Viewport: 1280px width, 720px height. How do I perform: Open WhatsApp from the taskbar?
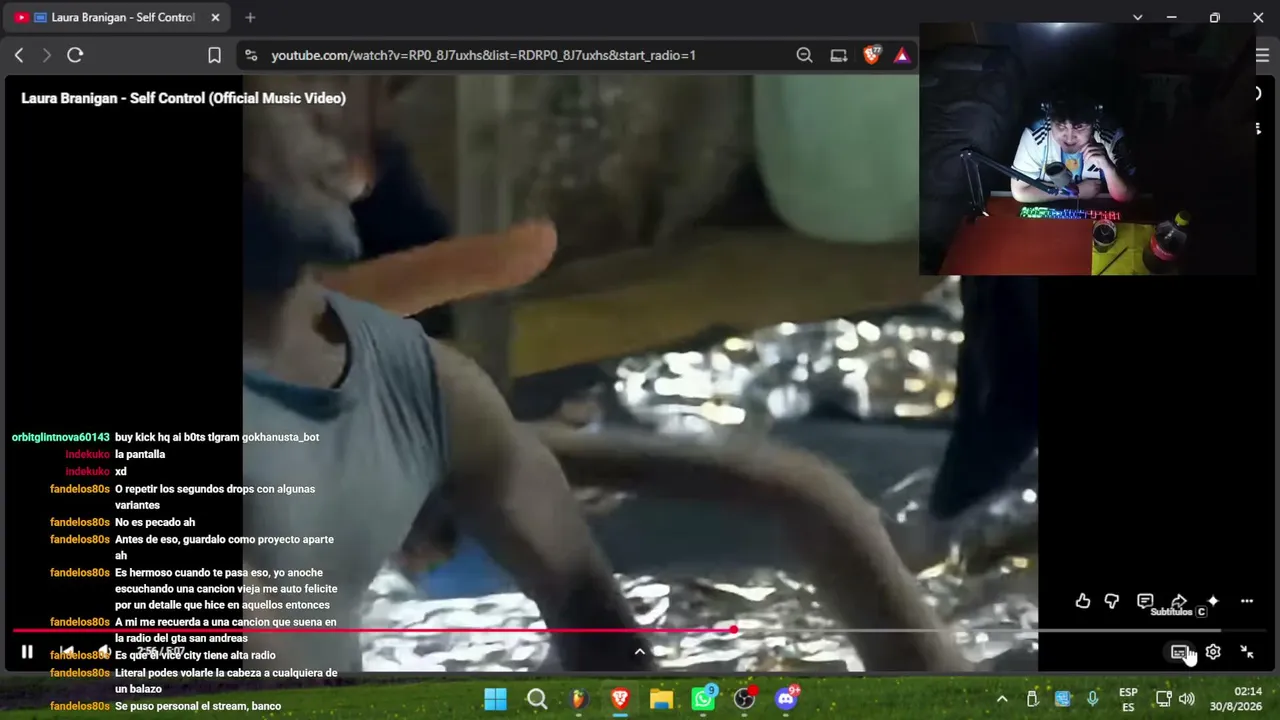(x=703, y=698)
